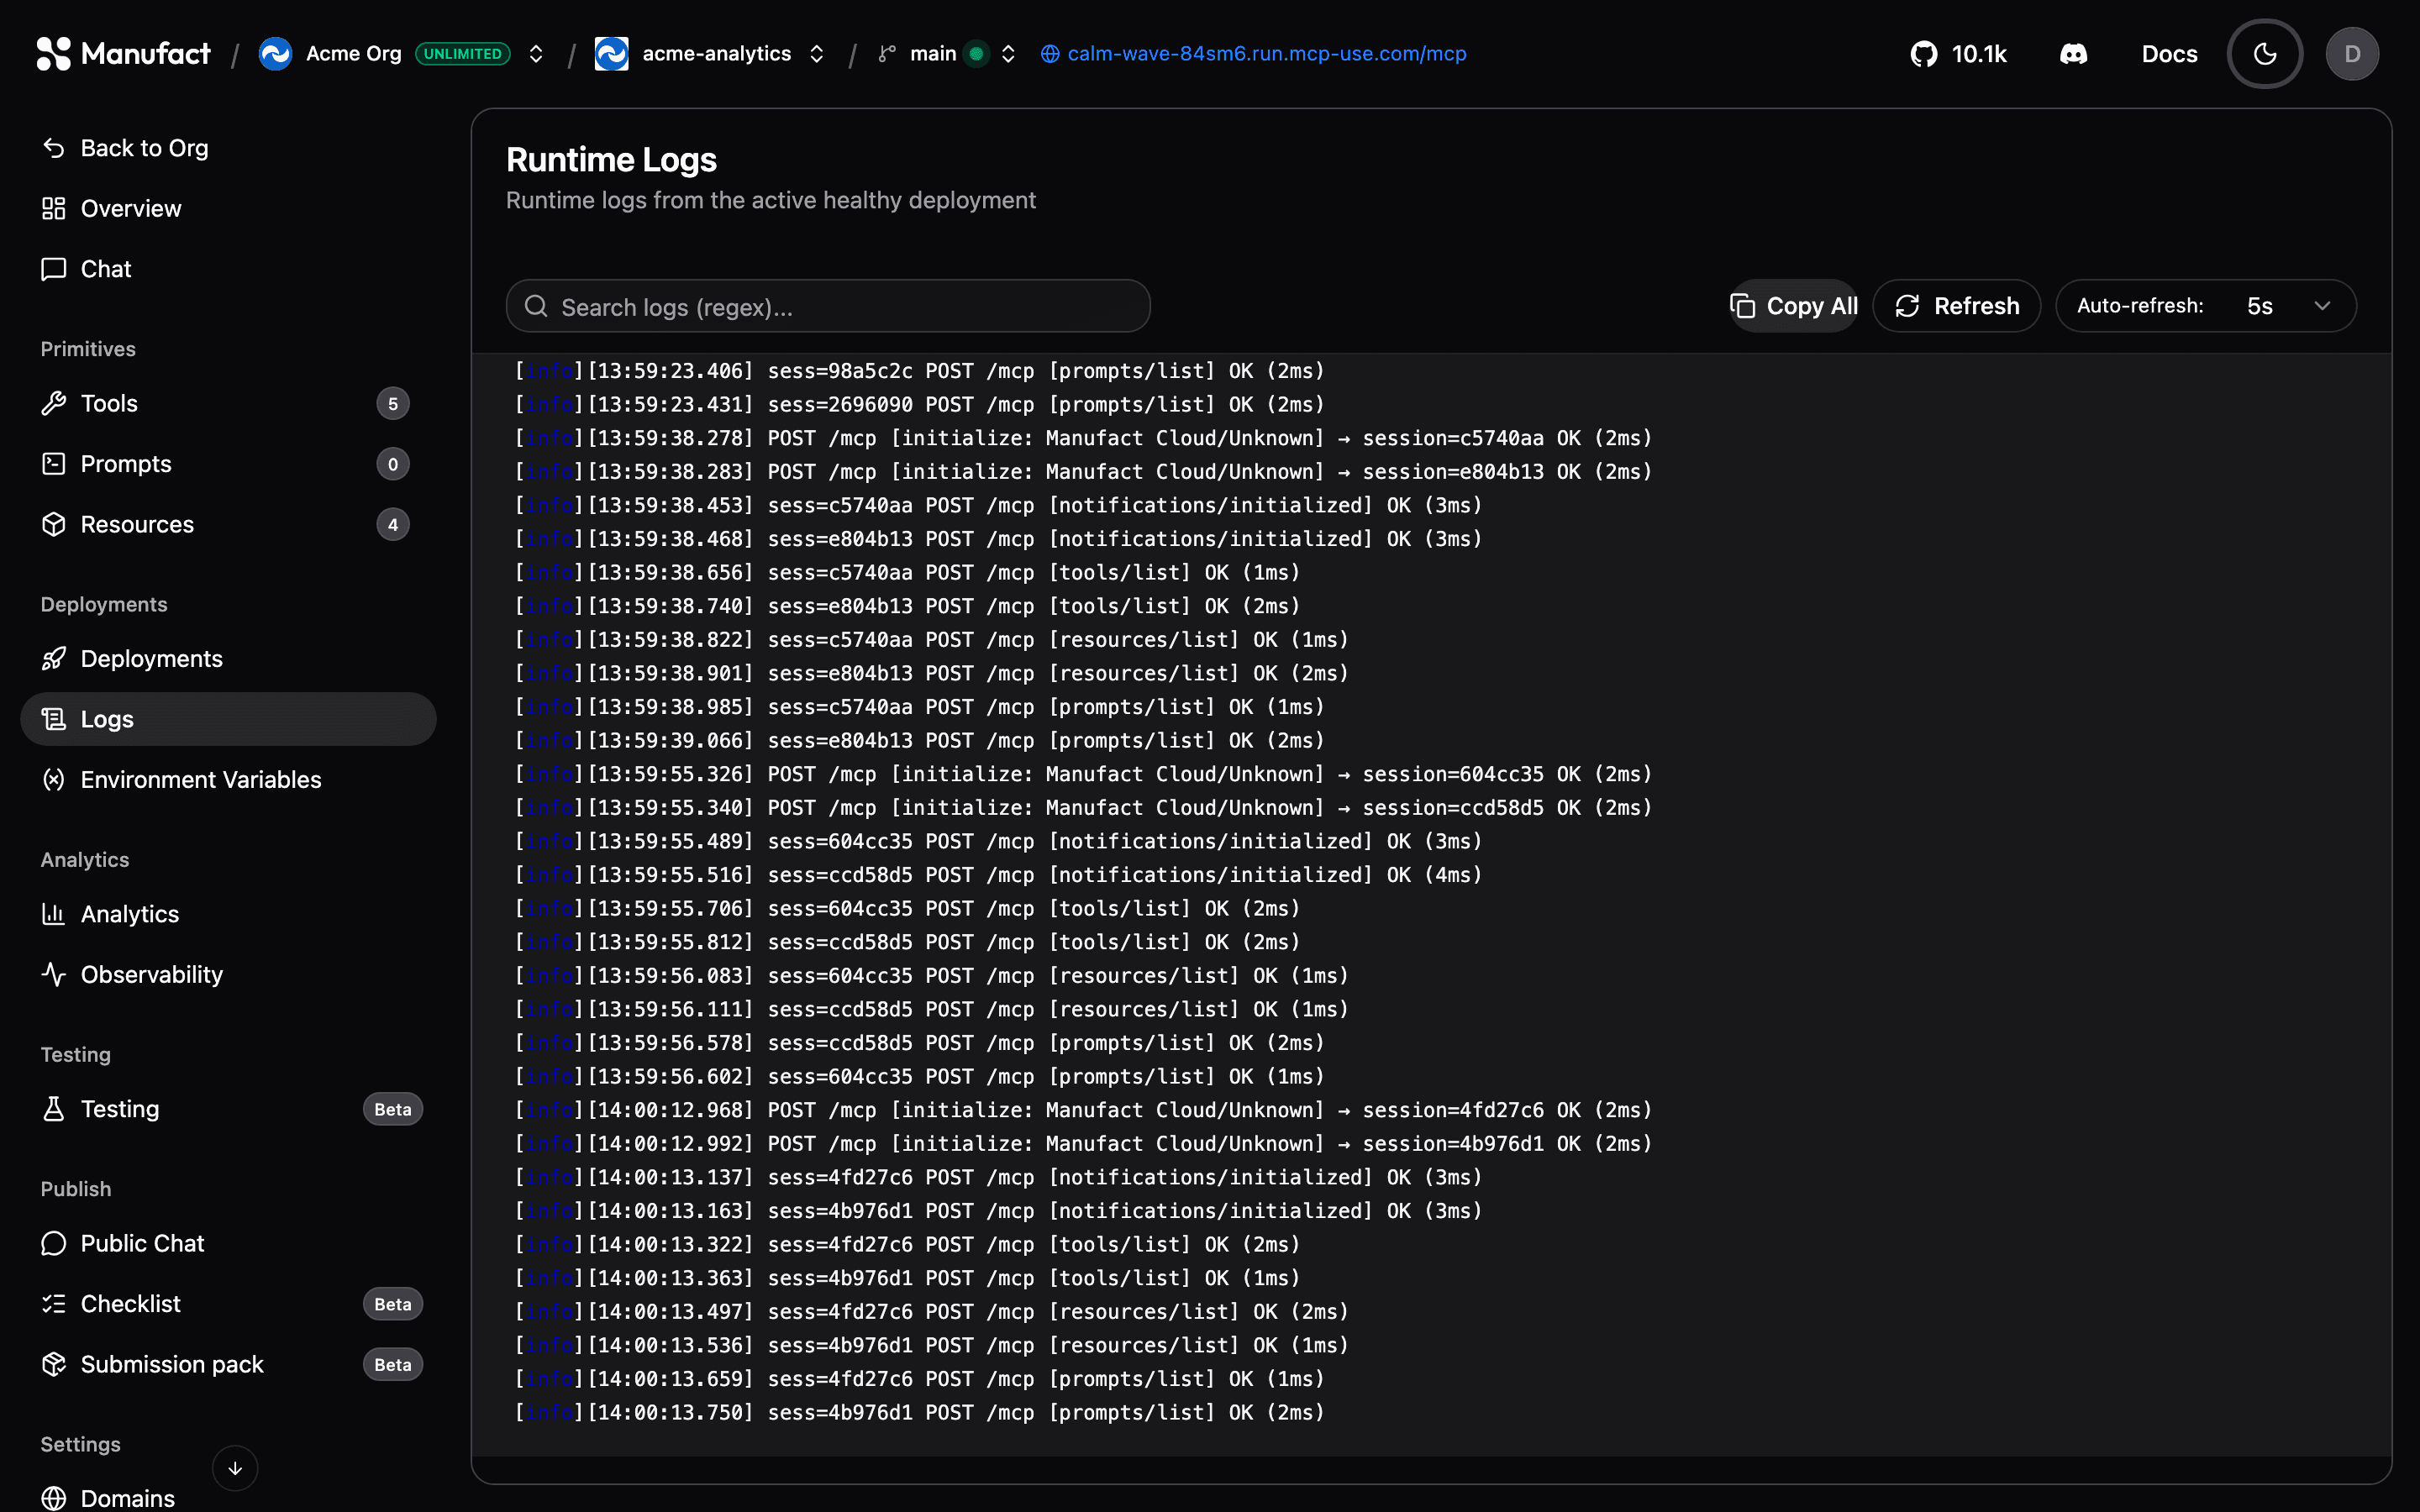Click the Observability pulse icon
The height and width of the screenshot is (1512, 2420).
(54, 975)
